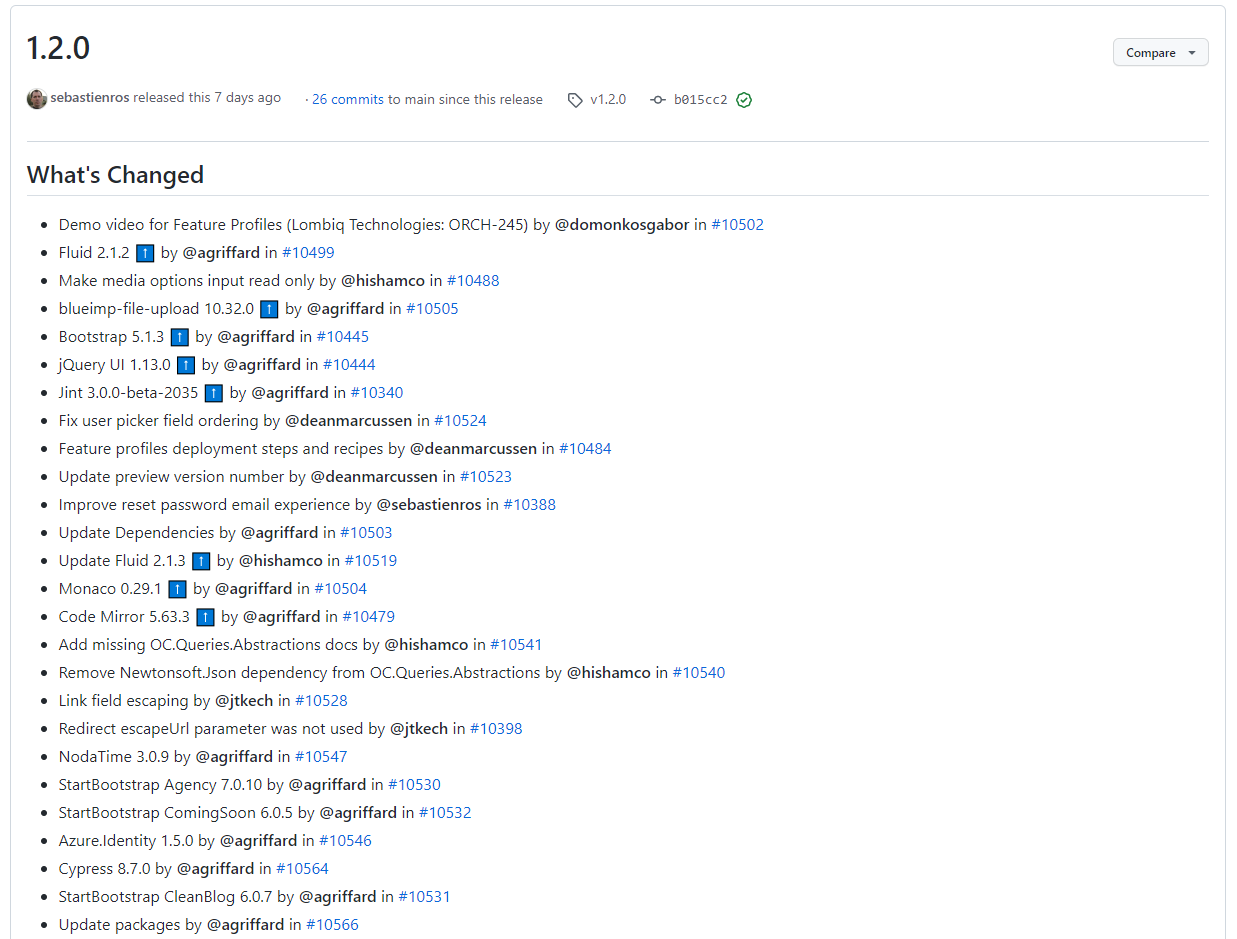The width and height of the screenshot is (1237, 939).
Task: Open @sebastienros mention on reset password line
Action: click(429, 505)
